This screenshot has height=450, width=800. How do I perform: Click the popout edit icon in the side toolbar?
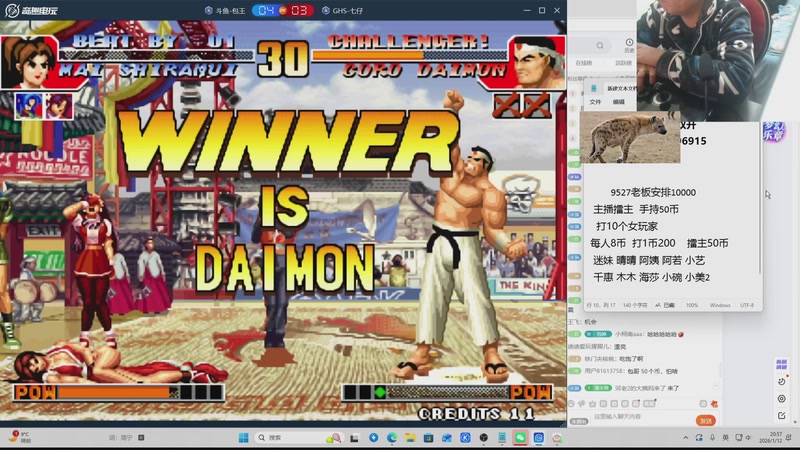tap(781, 415)
